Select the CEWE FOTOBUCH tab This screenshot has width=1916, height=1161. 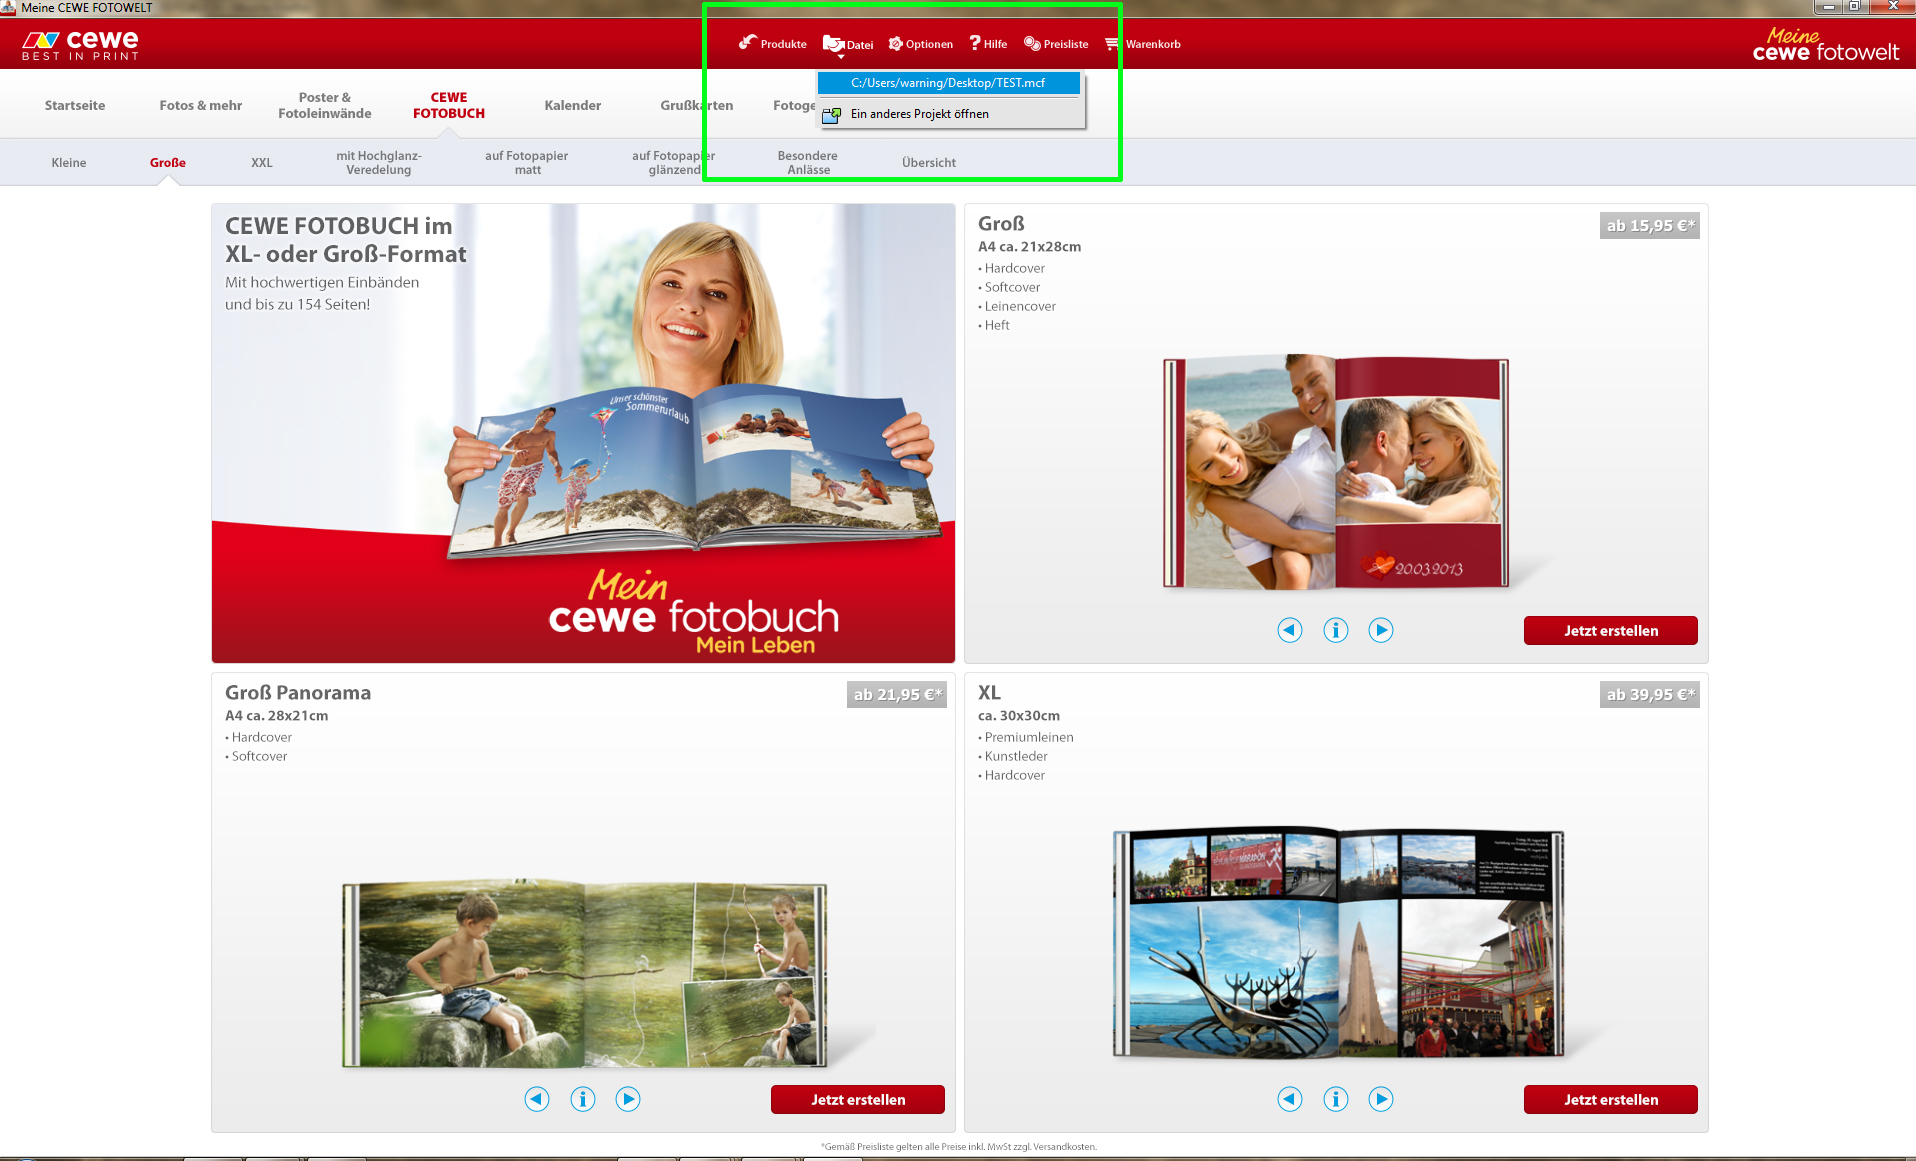[x=449, y=105]
